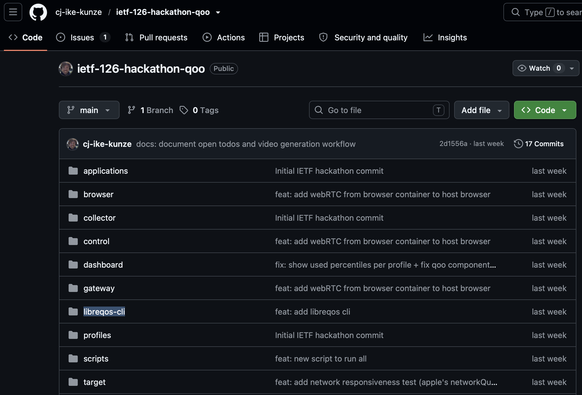This screenshot has height=395, width=582.
Task: View the 1 Branch list
Action: tap(150, 110)
